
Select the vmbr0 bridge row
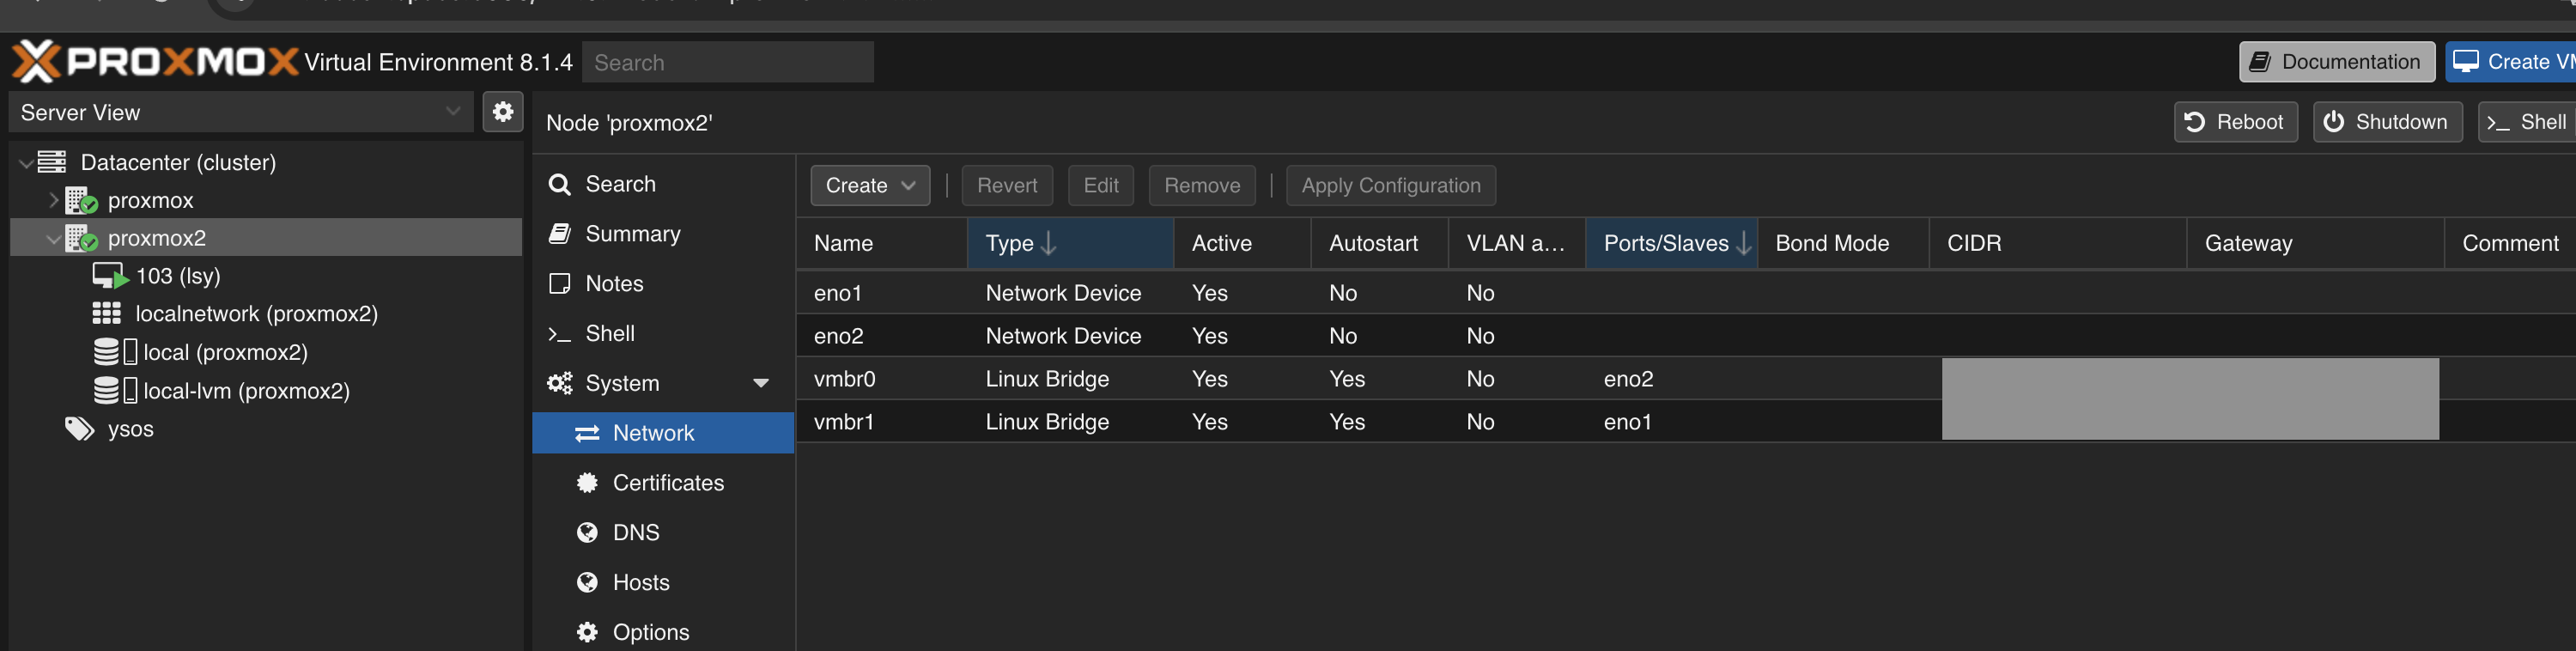(x=1686, y=379)
